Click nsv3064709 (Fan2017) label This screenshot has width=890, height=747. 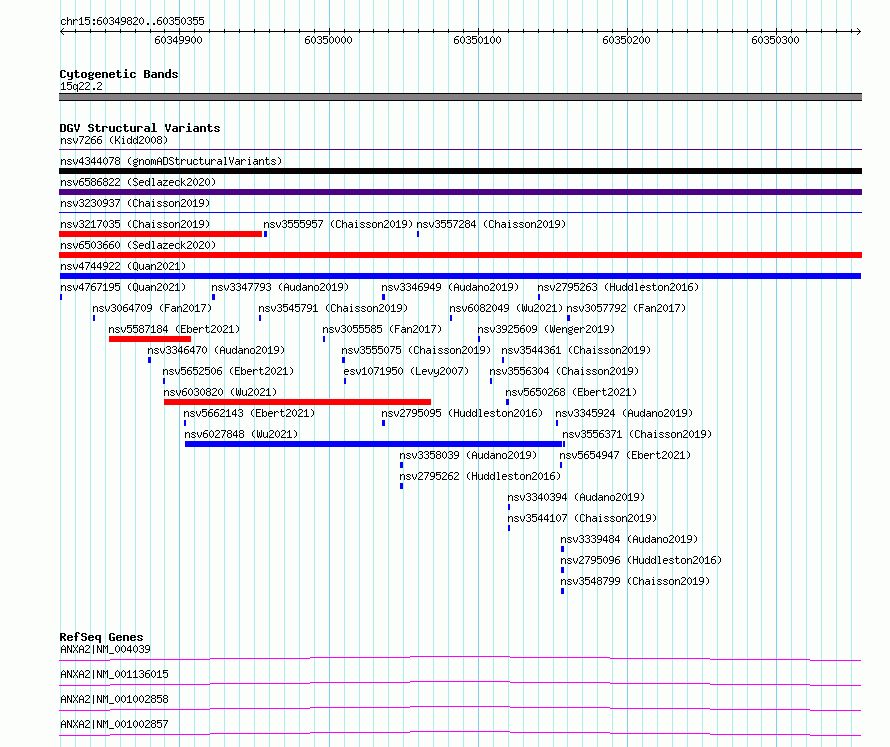[x=152, y=308]
